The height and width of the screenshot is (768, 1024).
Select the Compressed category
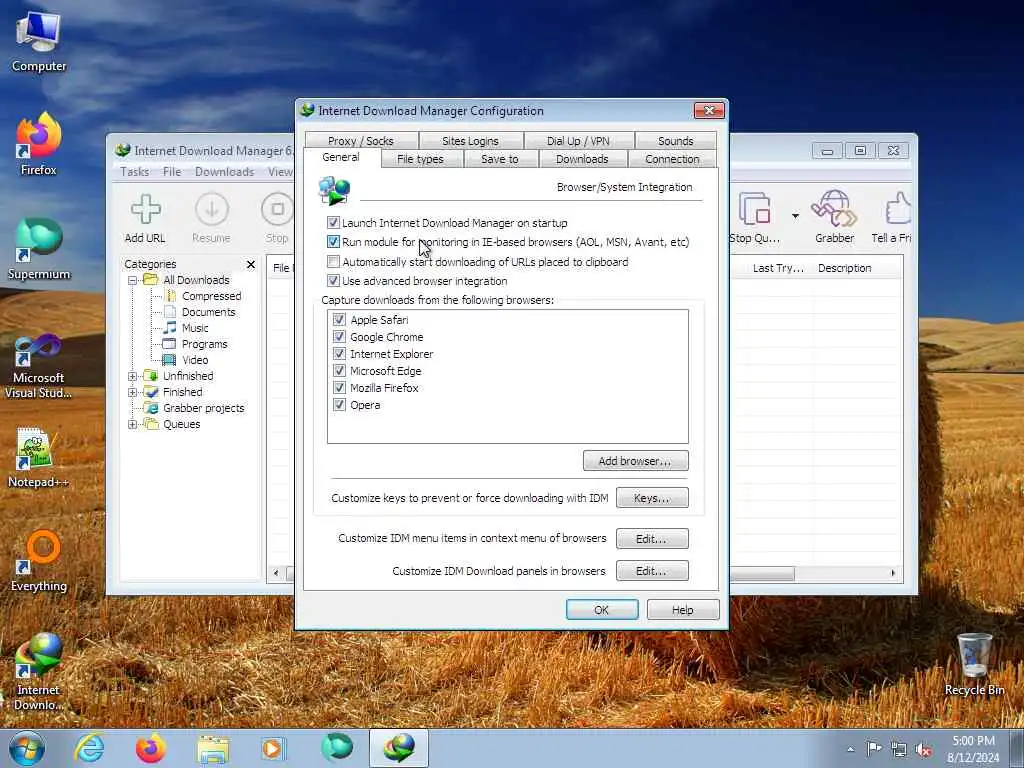(211, 296)
